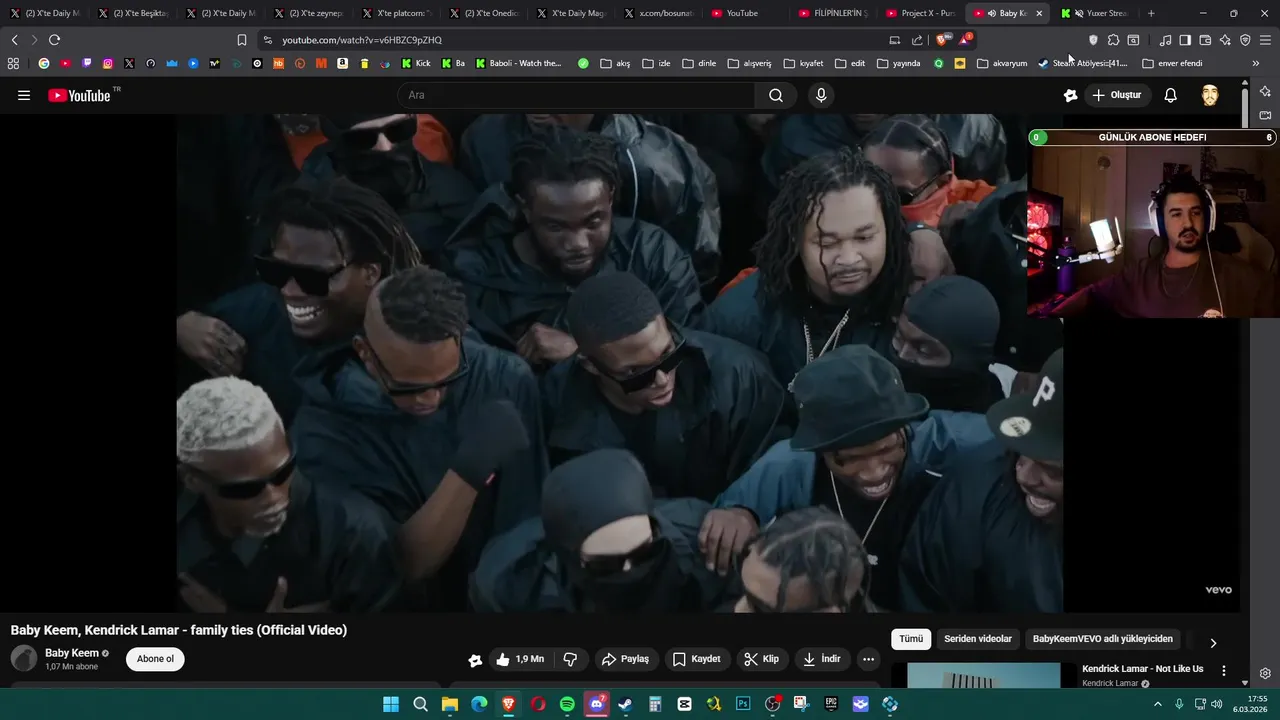Open Spotify from the taskbar
The image size is (1280, 720).
point(567,704)
